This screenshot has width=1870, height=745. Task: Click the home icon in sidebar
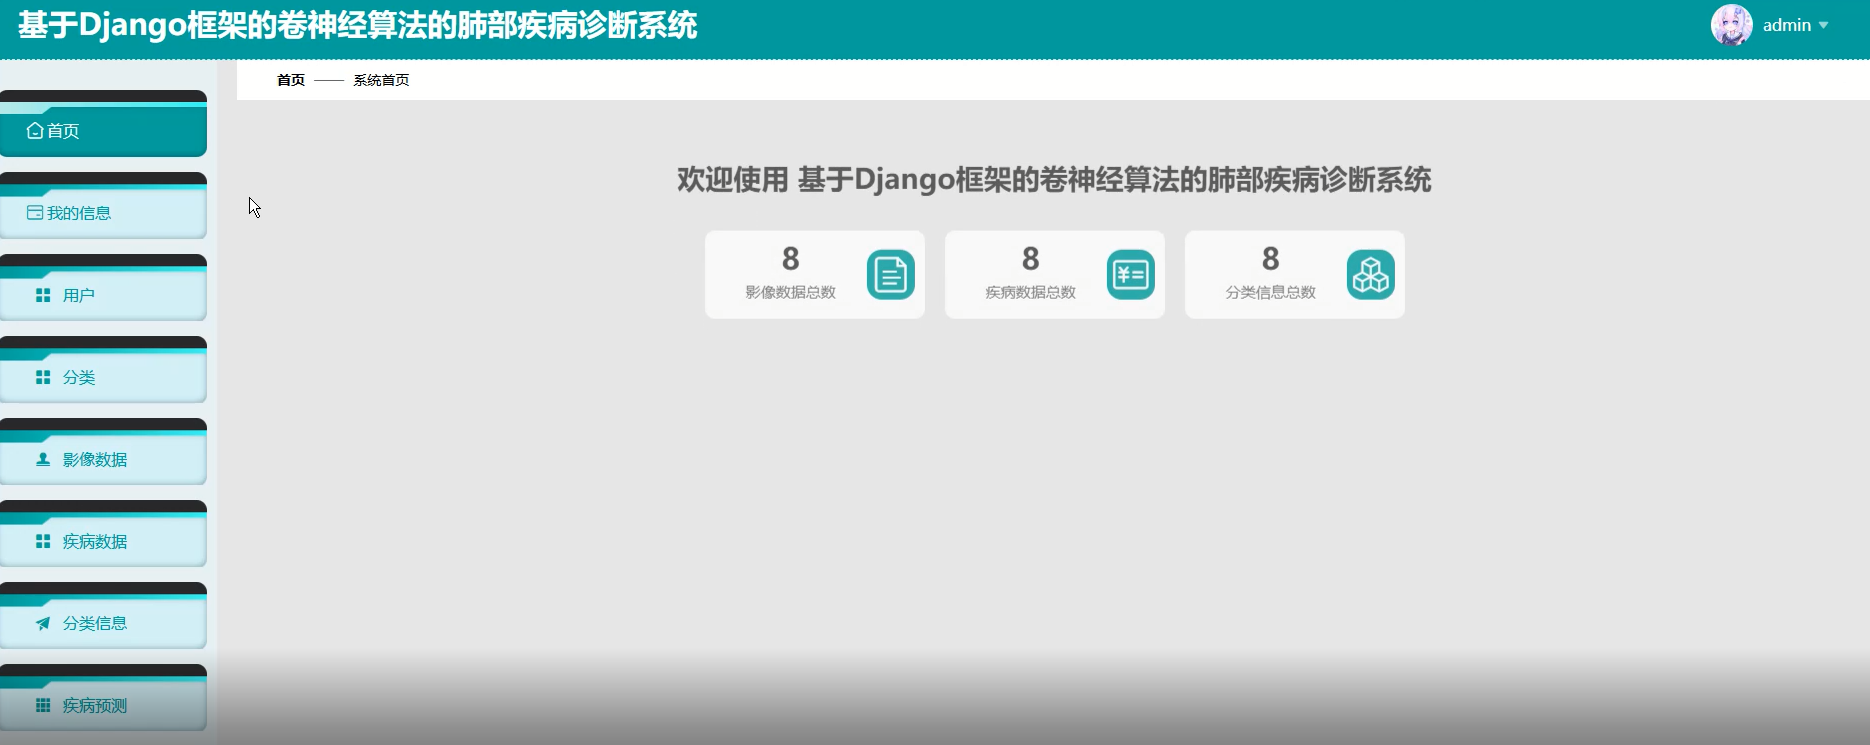pos(35,131)
